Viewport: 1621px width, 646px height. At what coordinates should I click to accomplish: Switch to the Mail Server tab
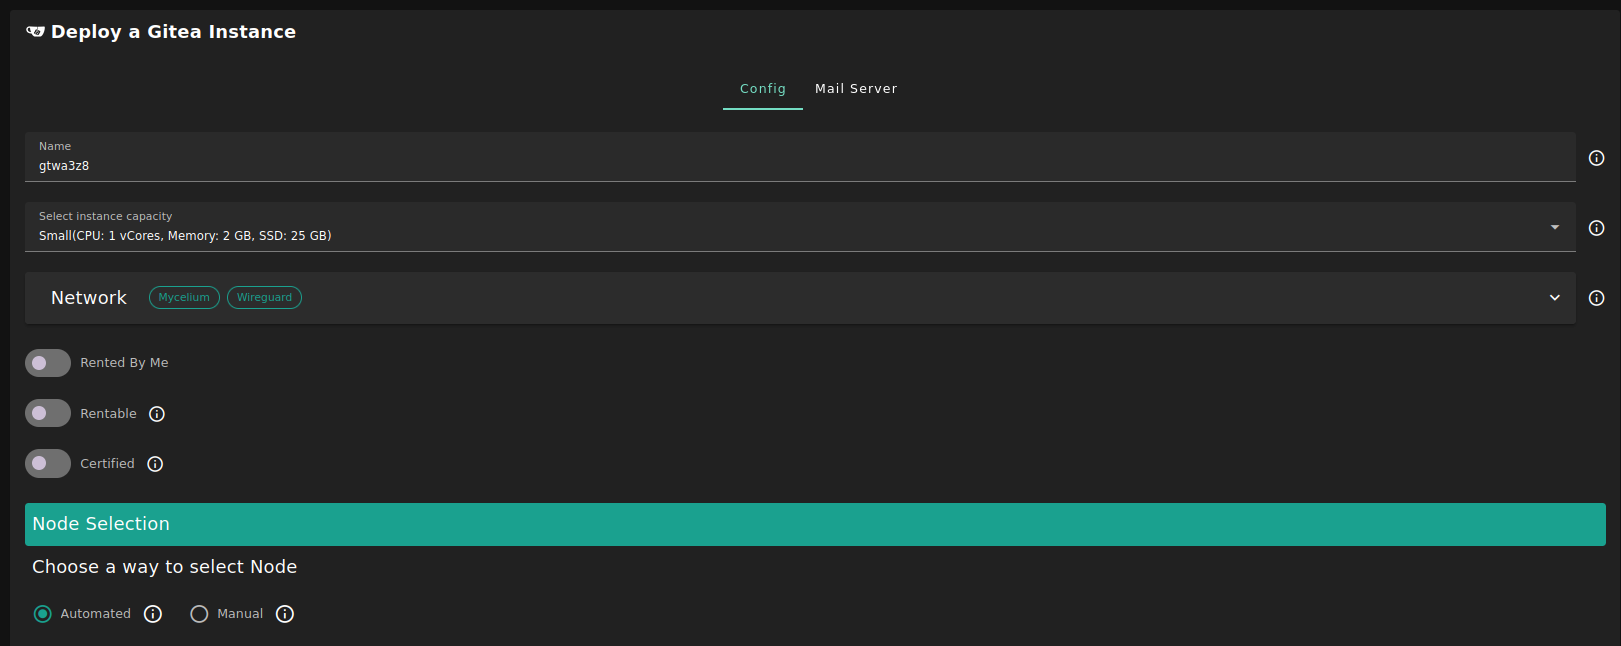tap(856, 89)
